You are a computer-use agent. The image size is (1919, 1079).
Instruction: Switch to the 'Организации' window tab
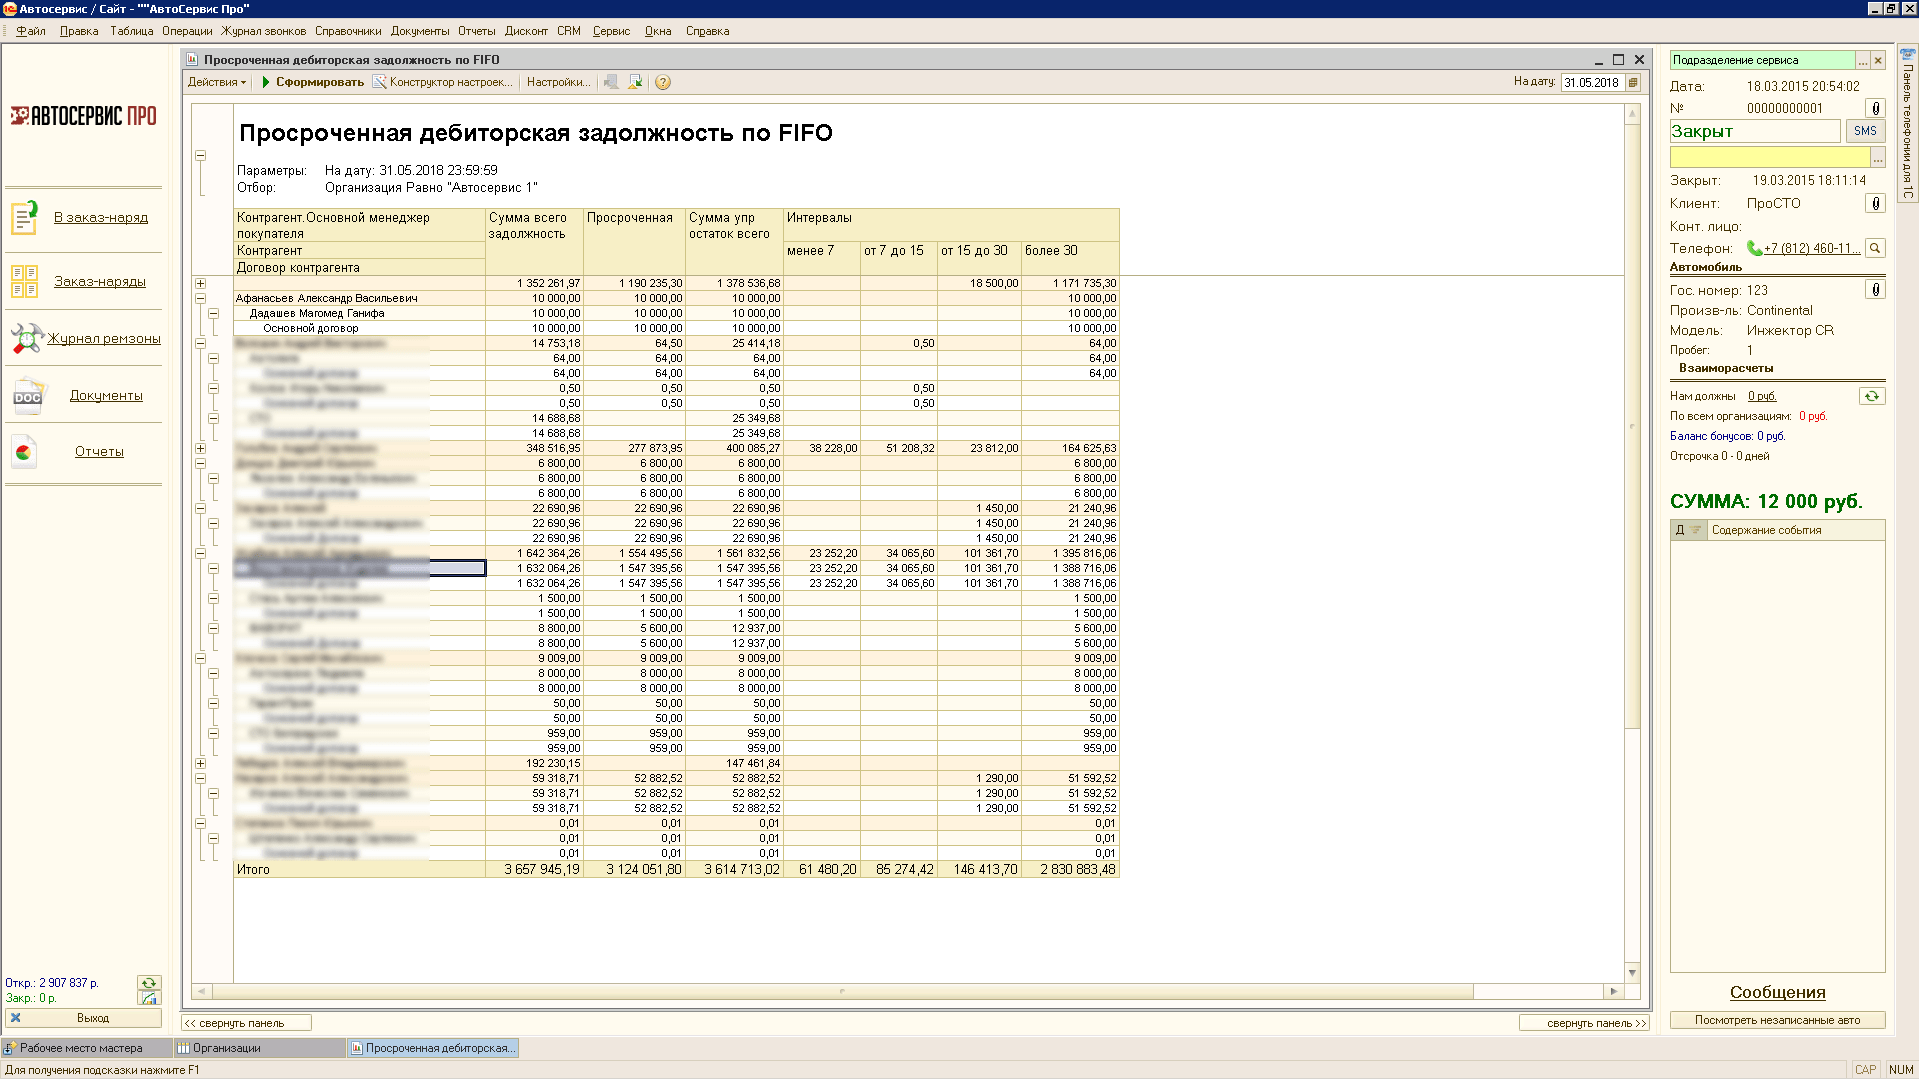227,1048
